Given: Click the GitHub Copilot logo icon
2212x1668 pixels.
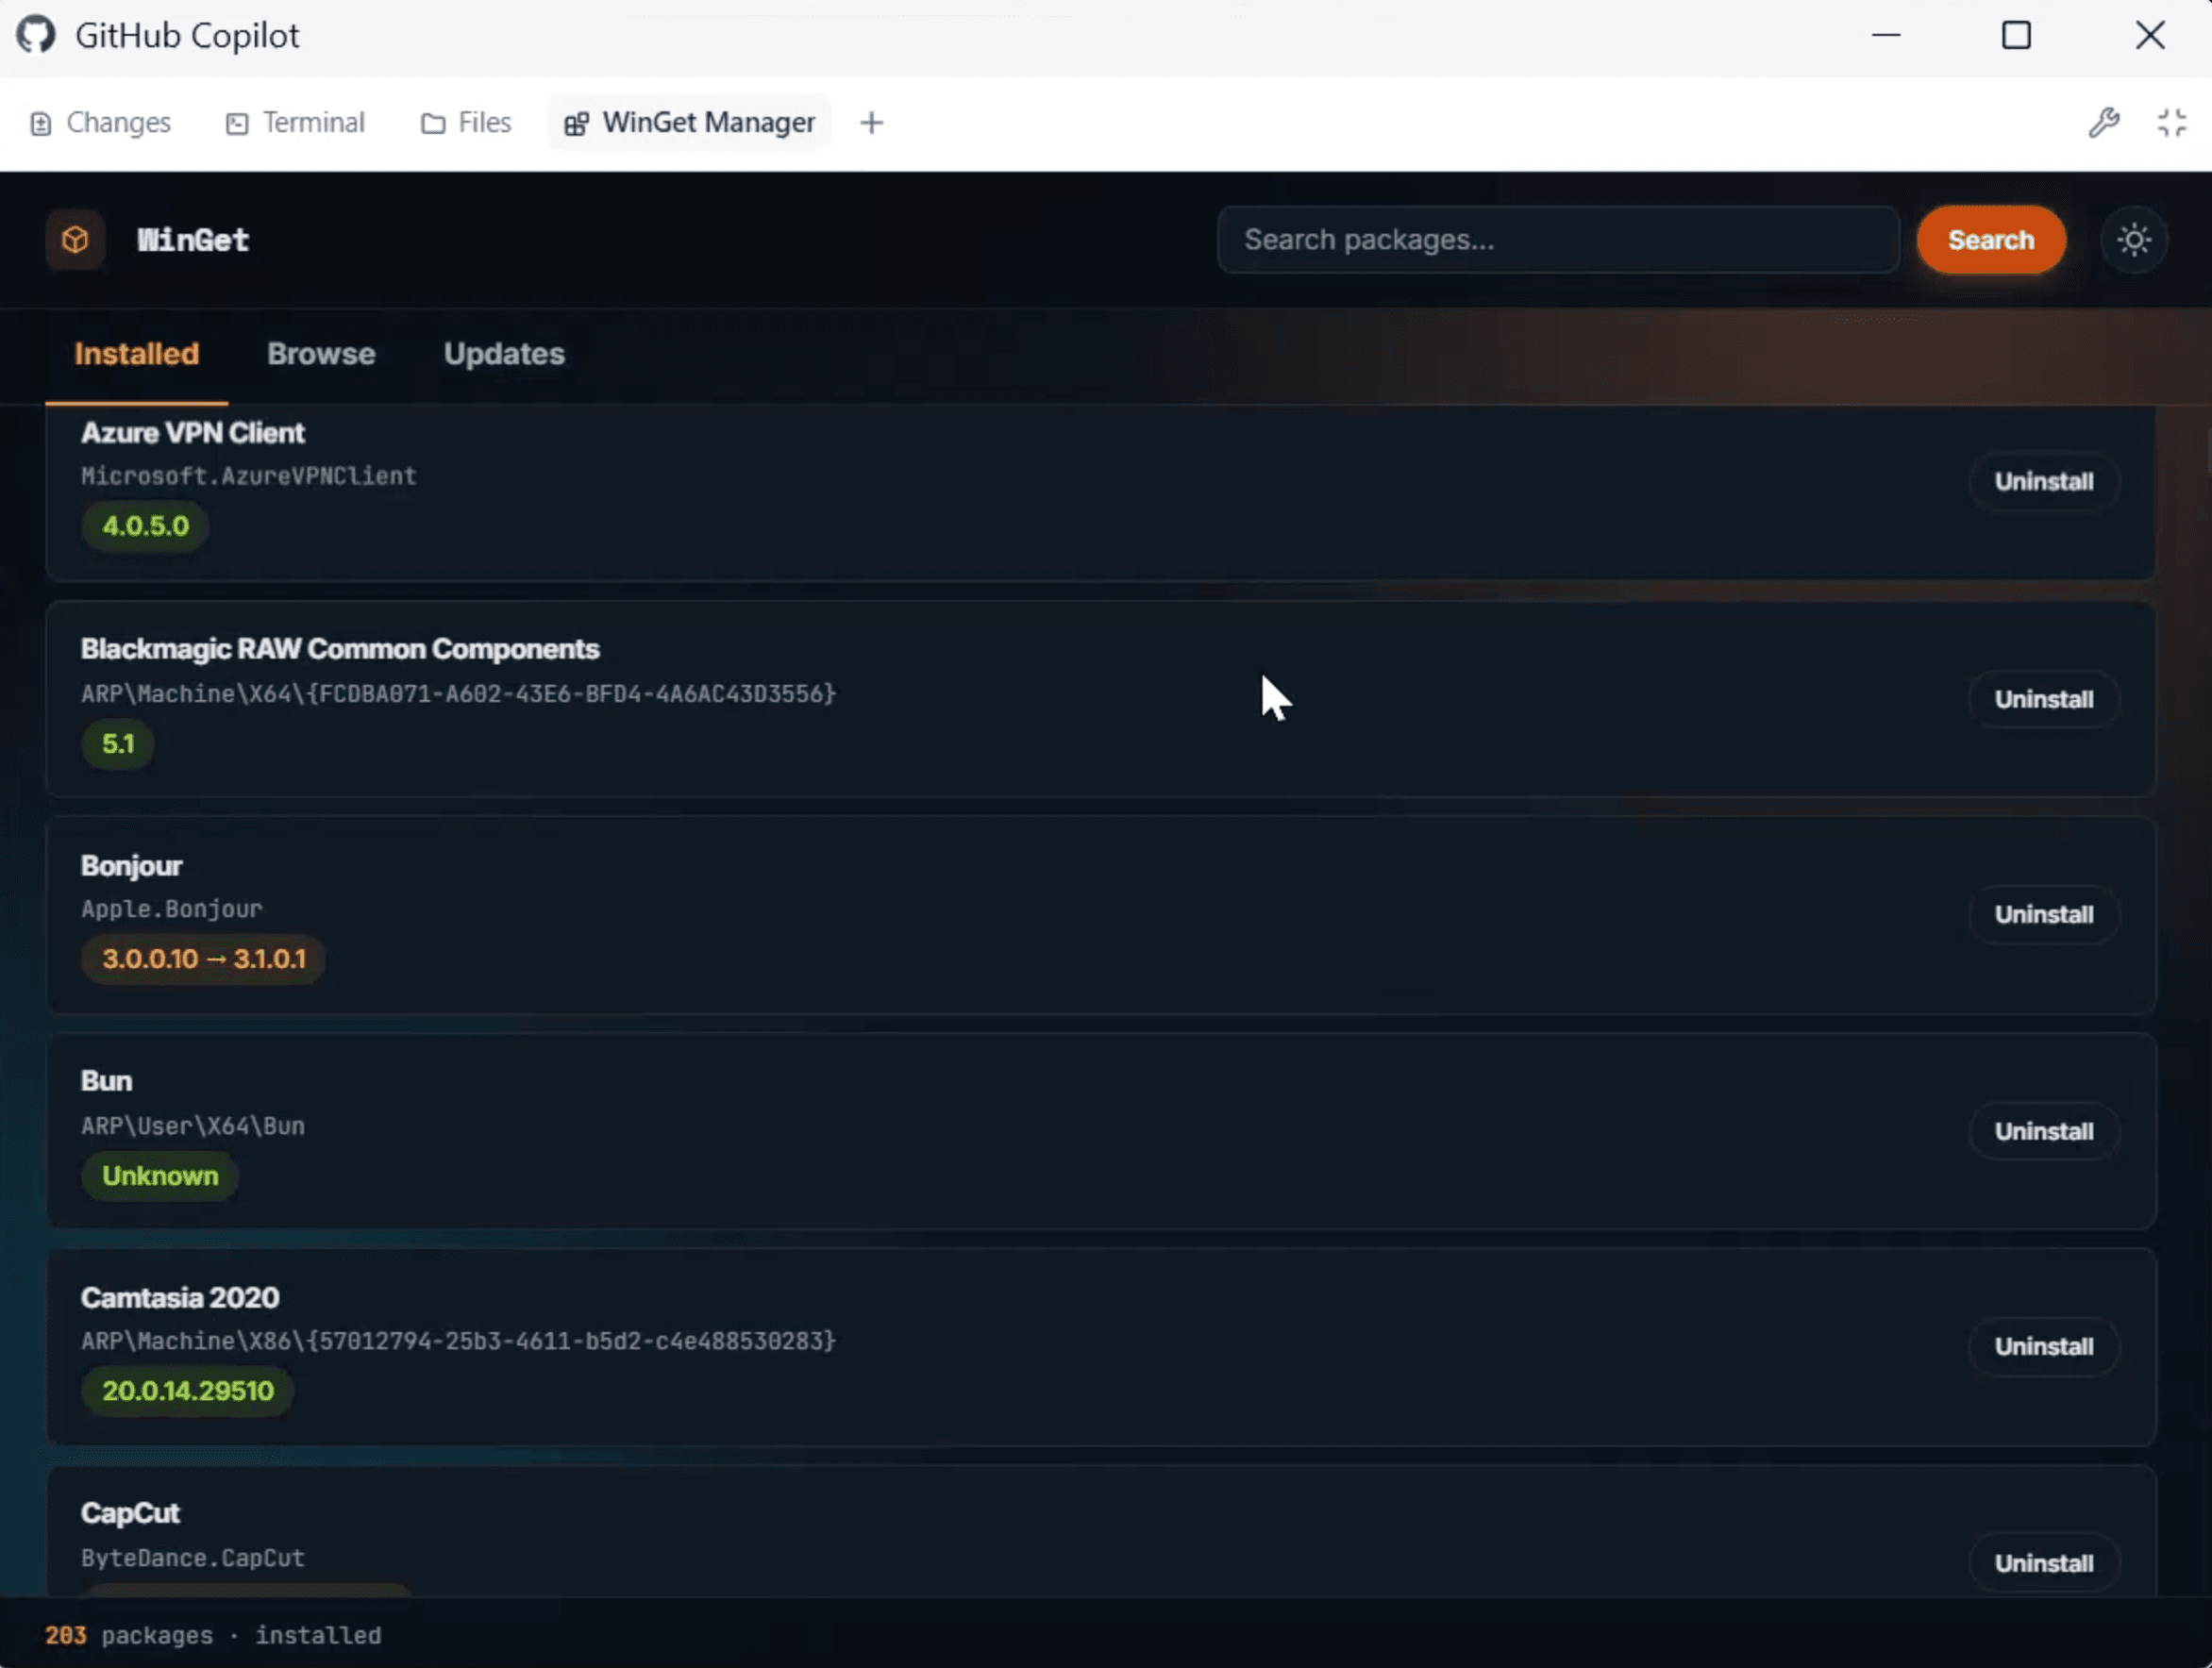Looking at the screenshot, I should [x=36, y=35].
